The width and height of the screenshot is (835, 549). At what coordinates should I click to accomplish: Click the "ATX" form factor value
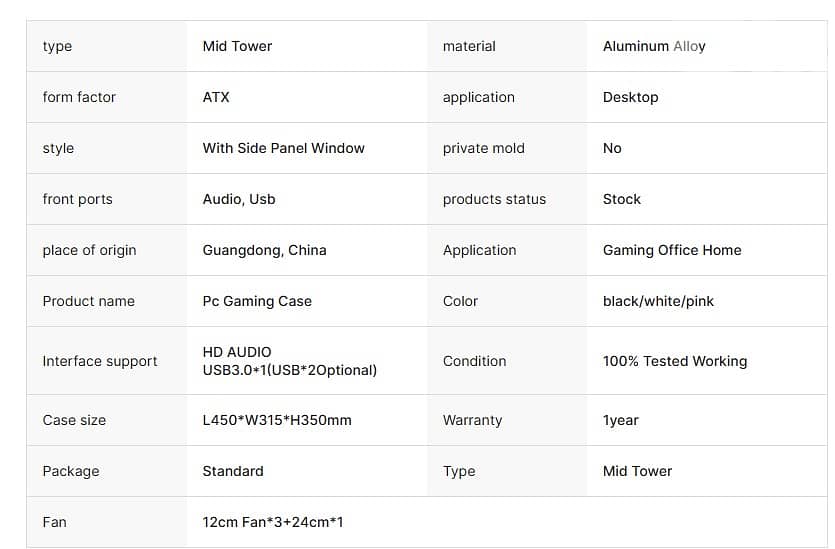(x=216, y=97)
